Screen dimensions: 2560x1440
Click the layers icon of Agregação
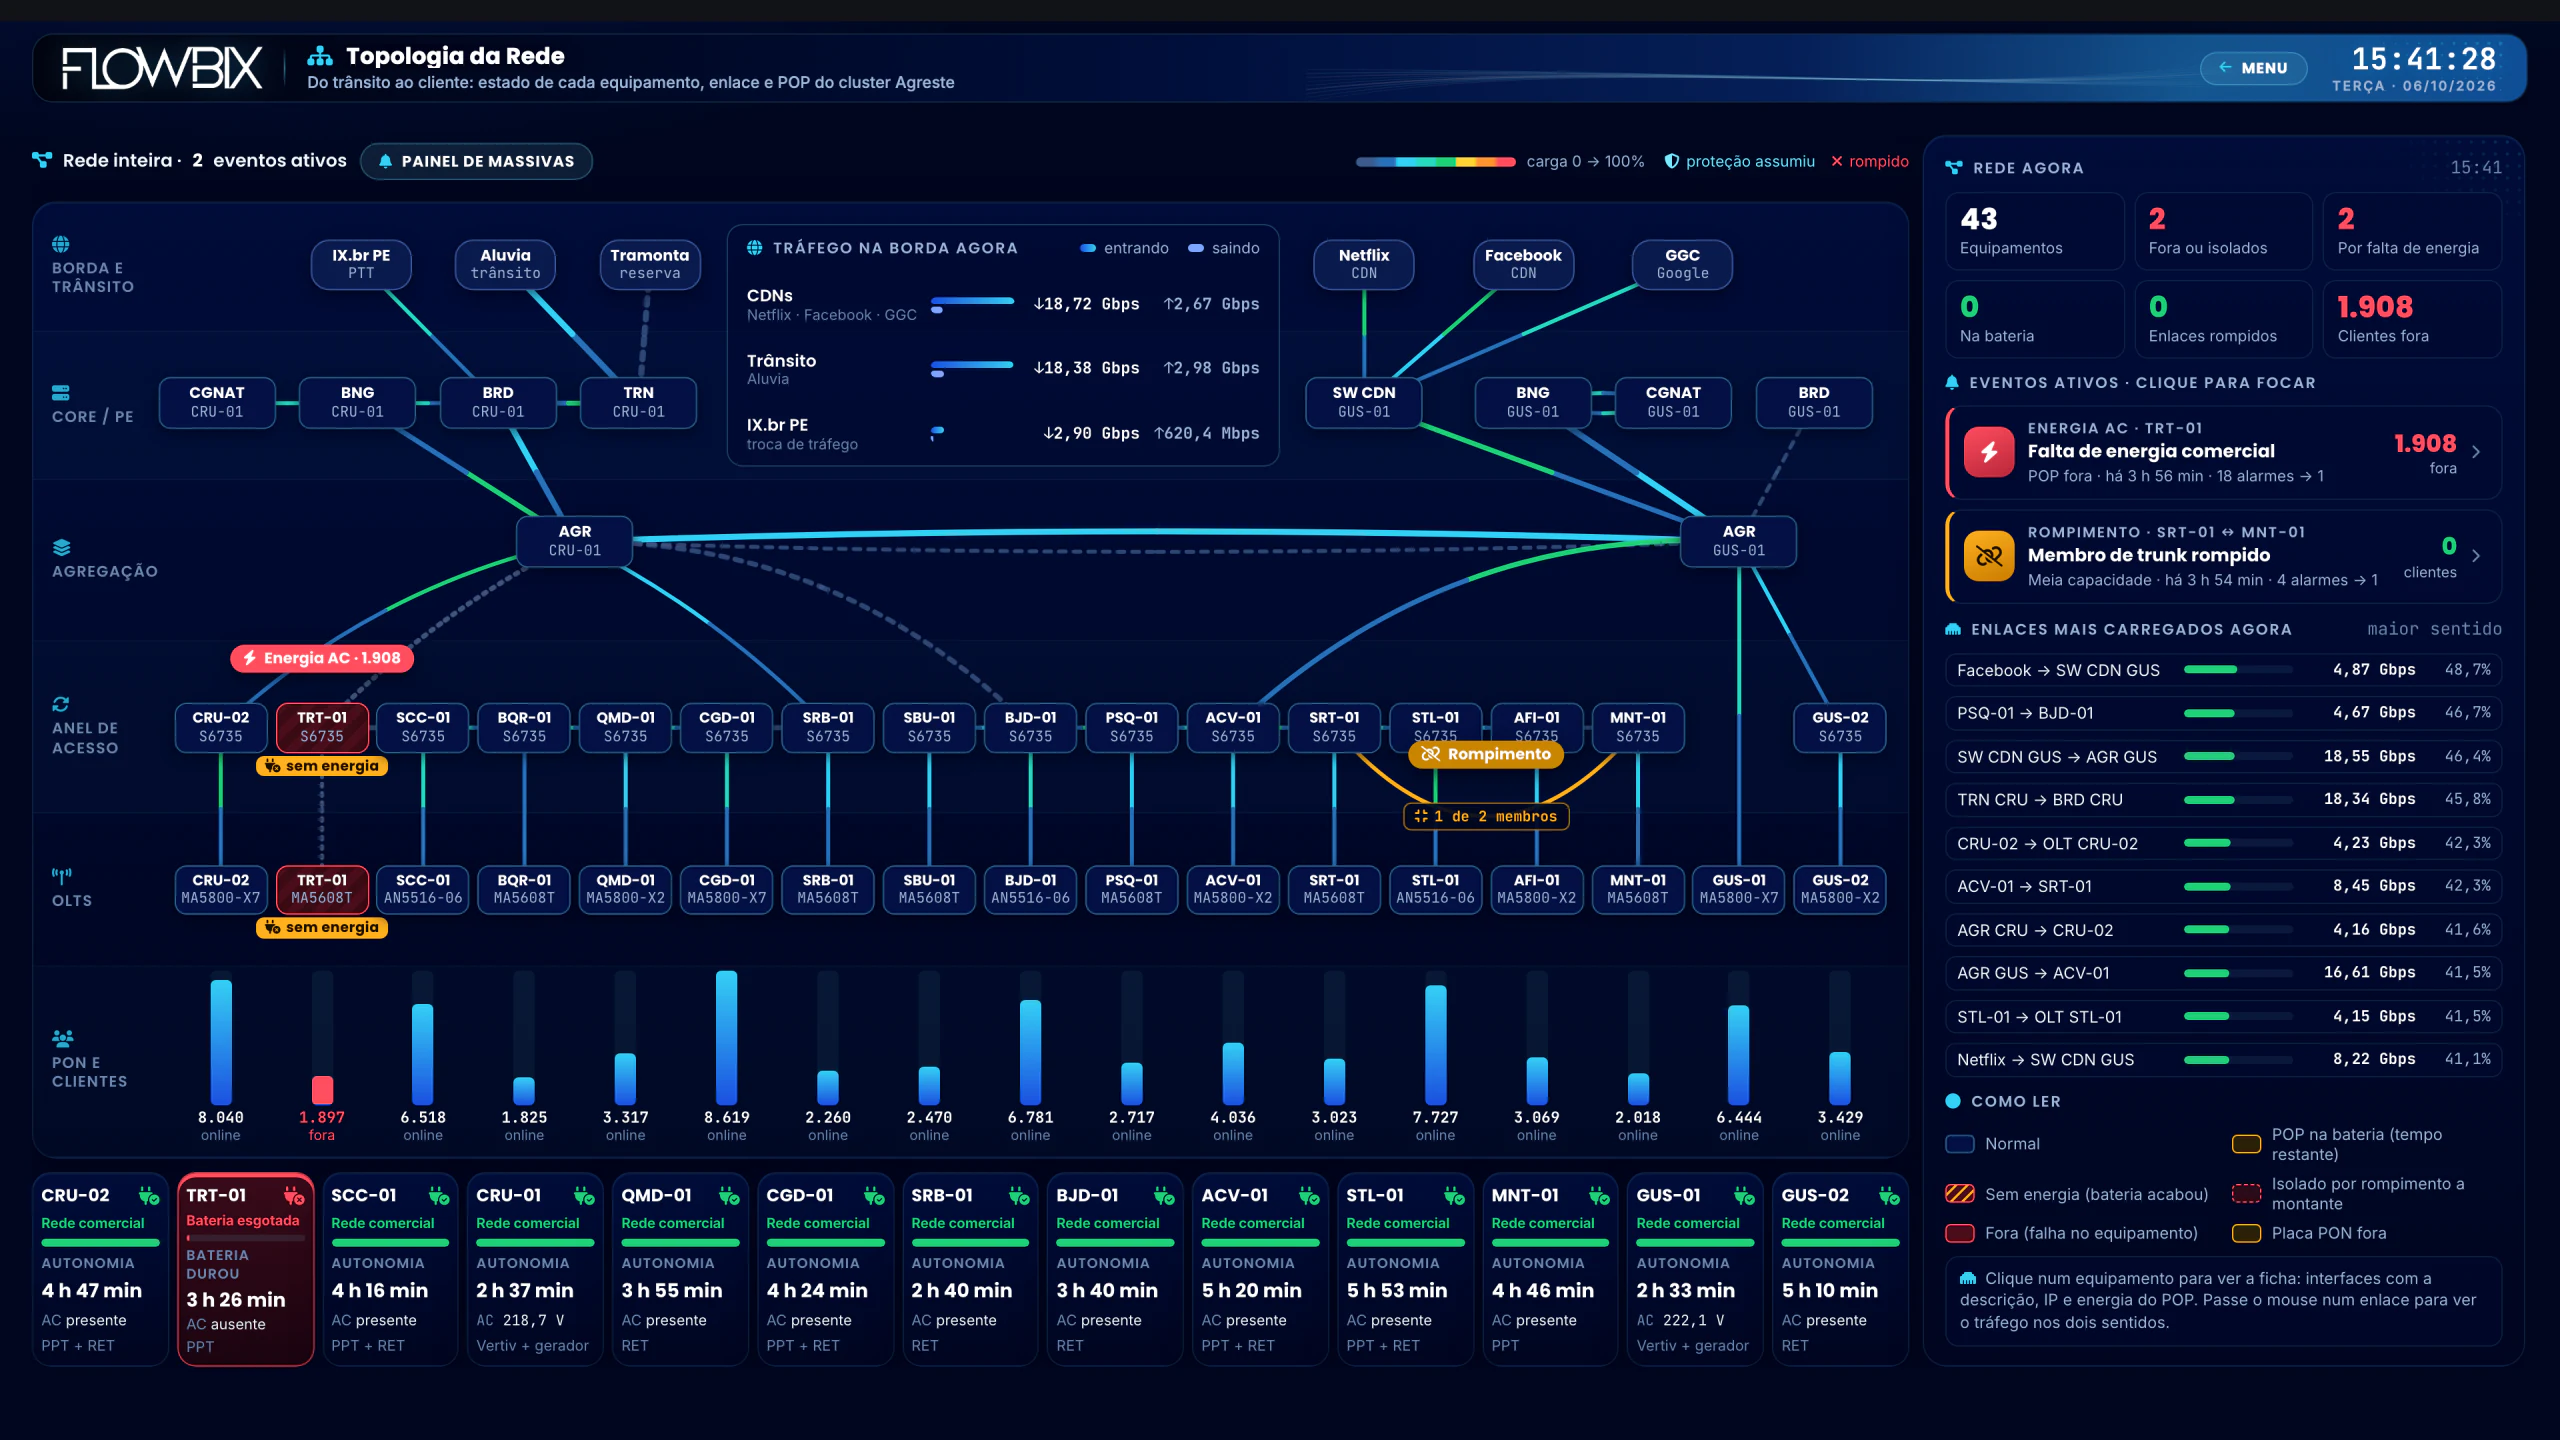coord(61,547)
